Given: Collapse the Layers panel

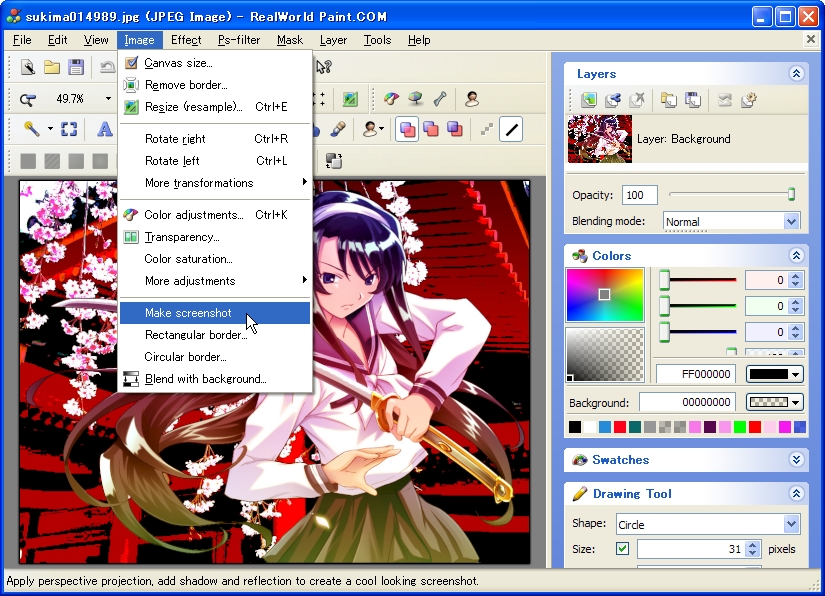Looking at the screenshot, I should pyautogui.click(x=796, y=74).
